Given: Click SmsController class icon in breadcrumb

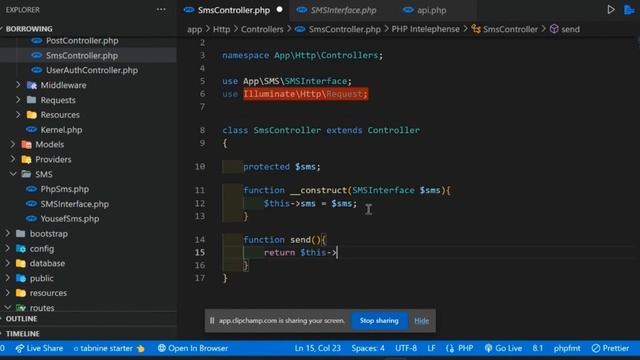Looking at the screenshot, I should point(476,29).
